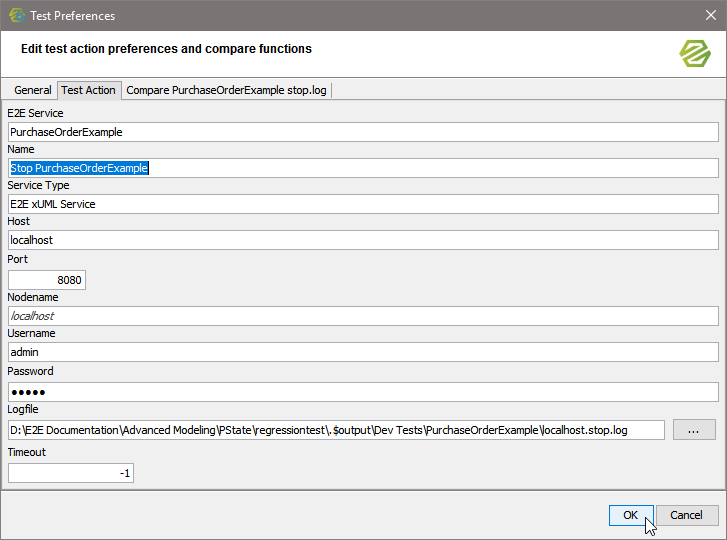
Task: Click the Service Type text field
Action: (363, 204)
